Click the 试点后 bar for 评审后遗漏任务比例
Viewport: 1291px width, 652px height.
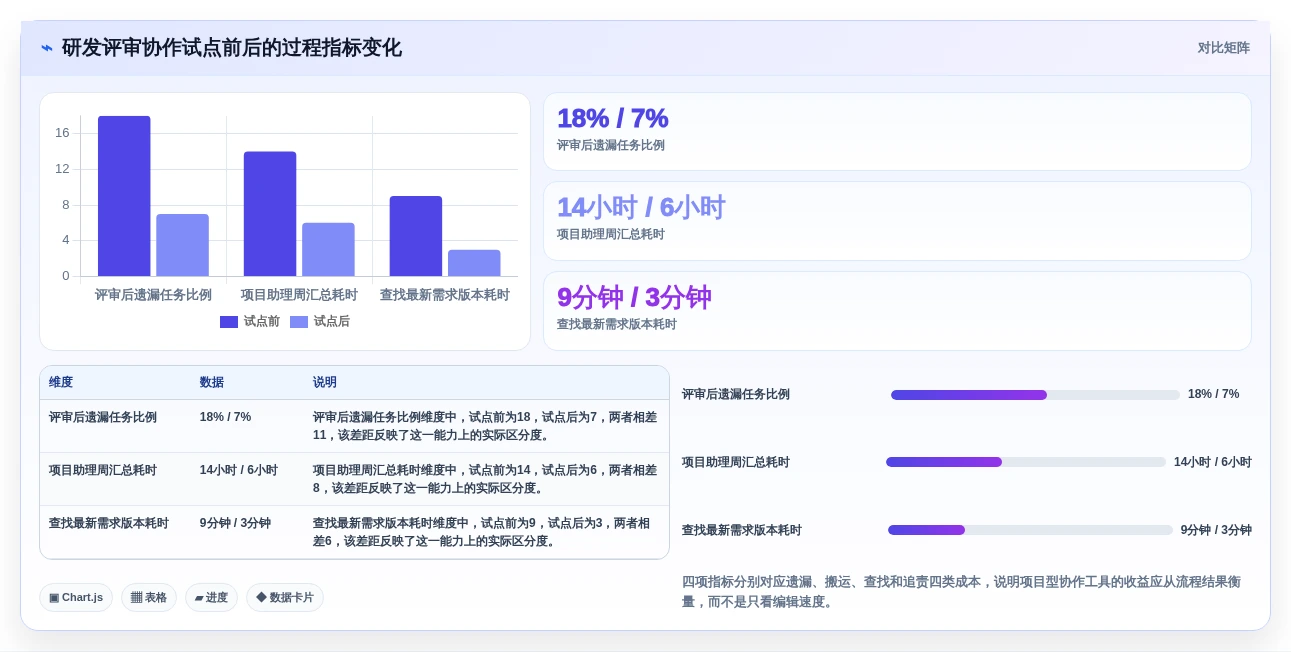(x=182, y=245)
